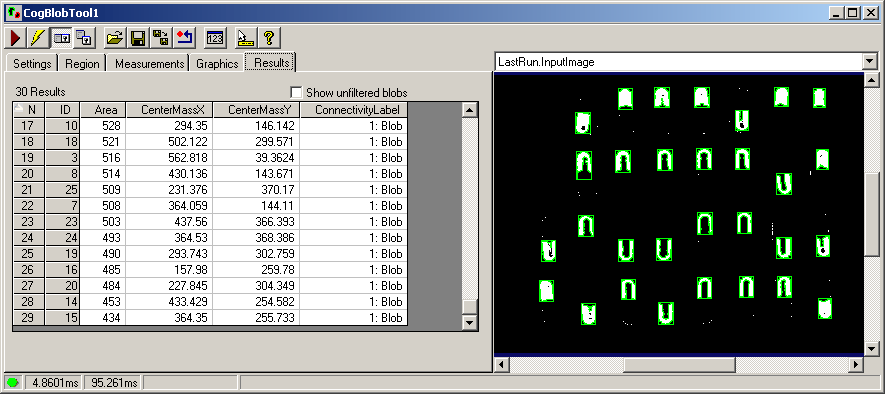Click the image display scroll down arrow
Image resolution: width=885 pixels, height=394 pixels.
[871, 349]
